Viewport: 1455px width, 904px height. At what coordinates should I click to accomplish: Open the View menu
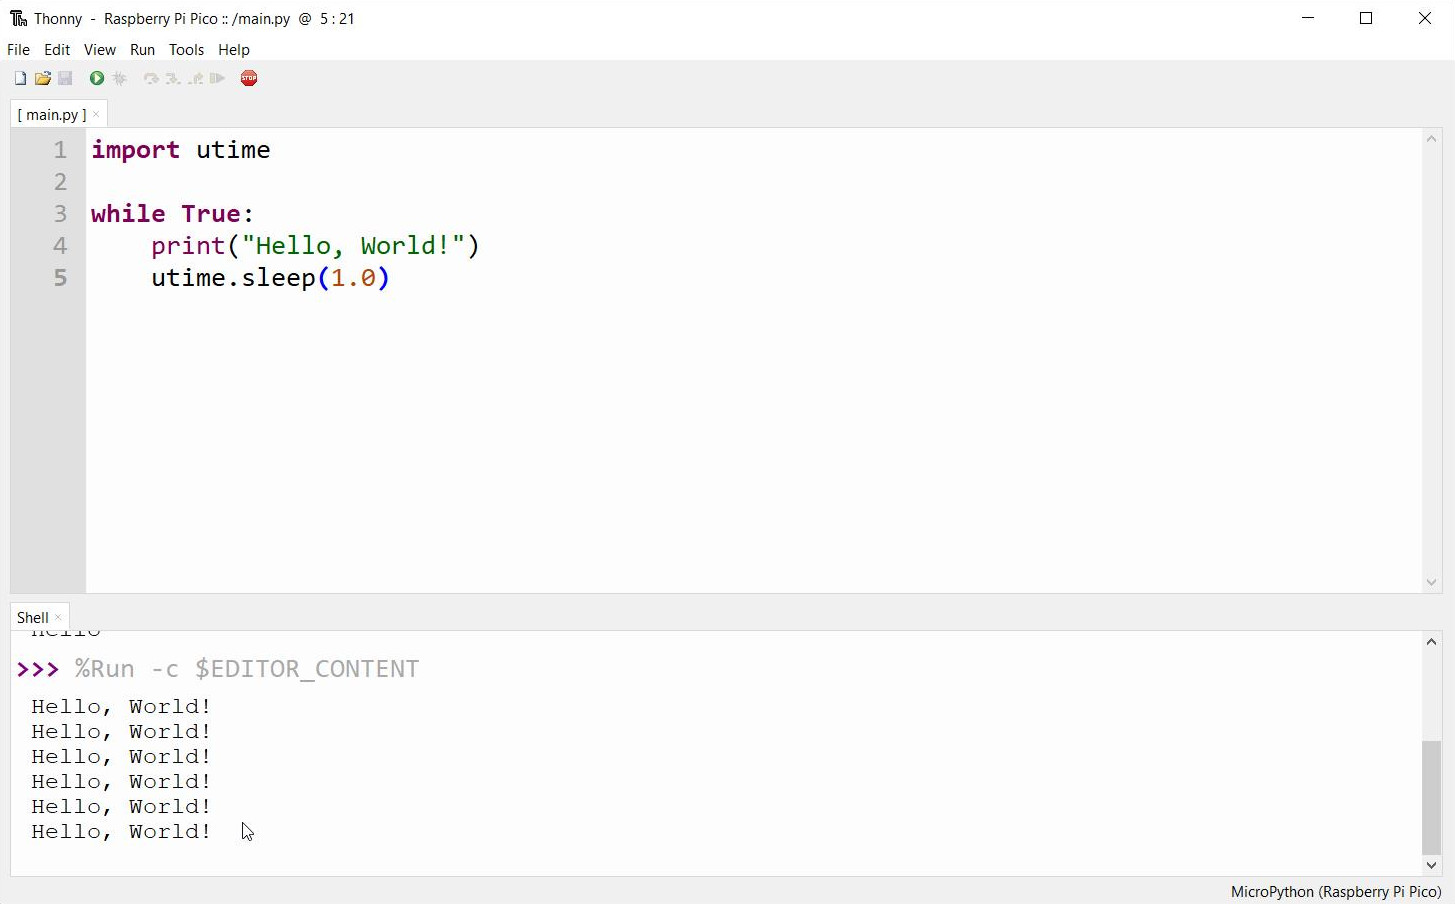[99, 50]
